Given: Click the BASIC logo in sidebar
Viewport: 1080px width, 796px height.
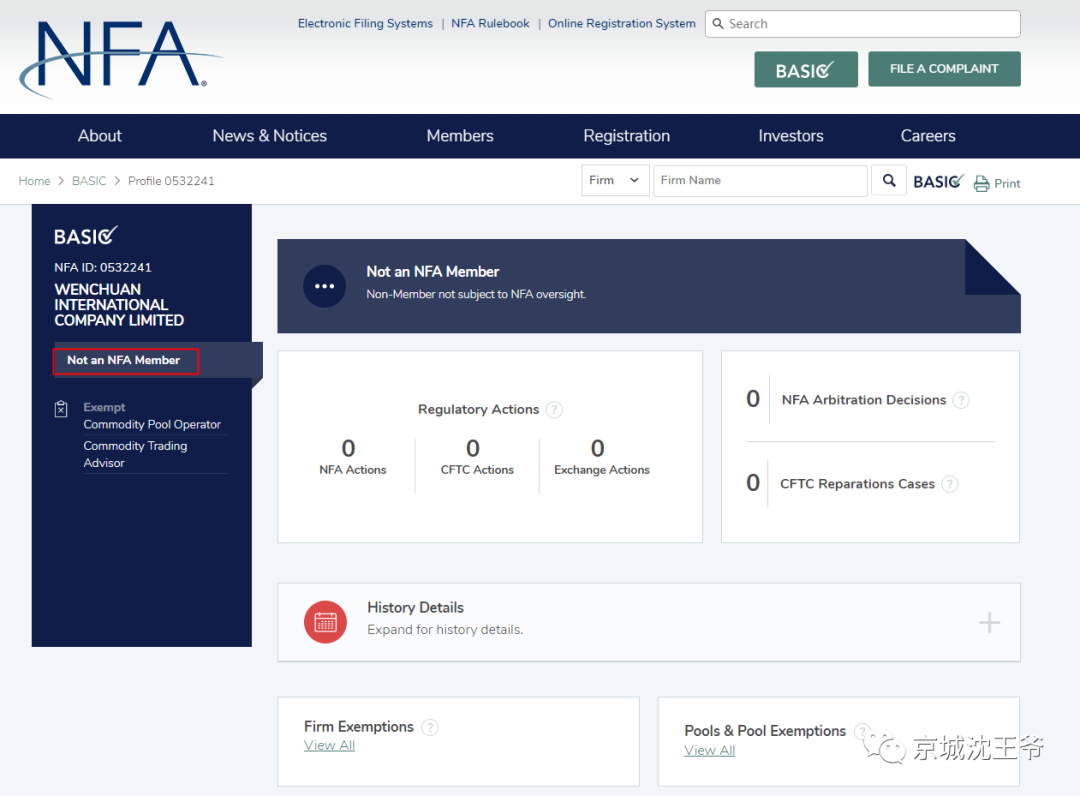Looking at the screenshot, I should click(86, 235).
